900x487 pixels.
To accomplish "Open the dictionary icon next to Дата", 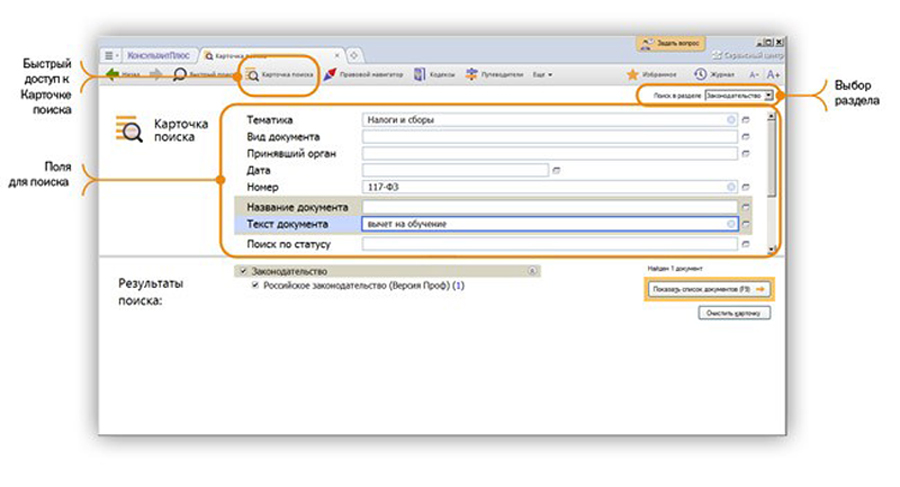I will tap(556, 171).
